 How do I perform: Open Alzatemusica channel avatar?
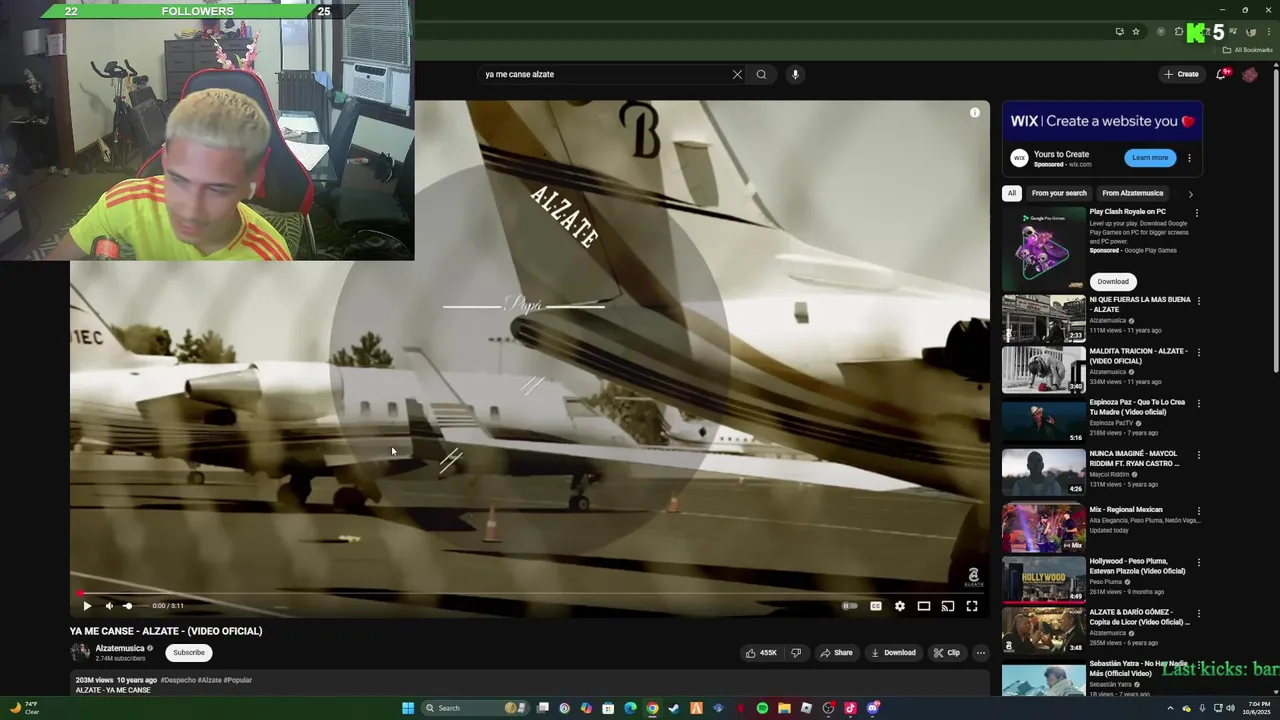[80, 653]
